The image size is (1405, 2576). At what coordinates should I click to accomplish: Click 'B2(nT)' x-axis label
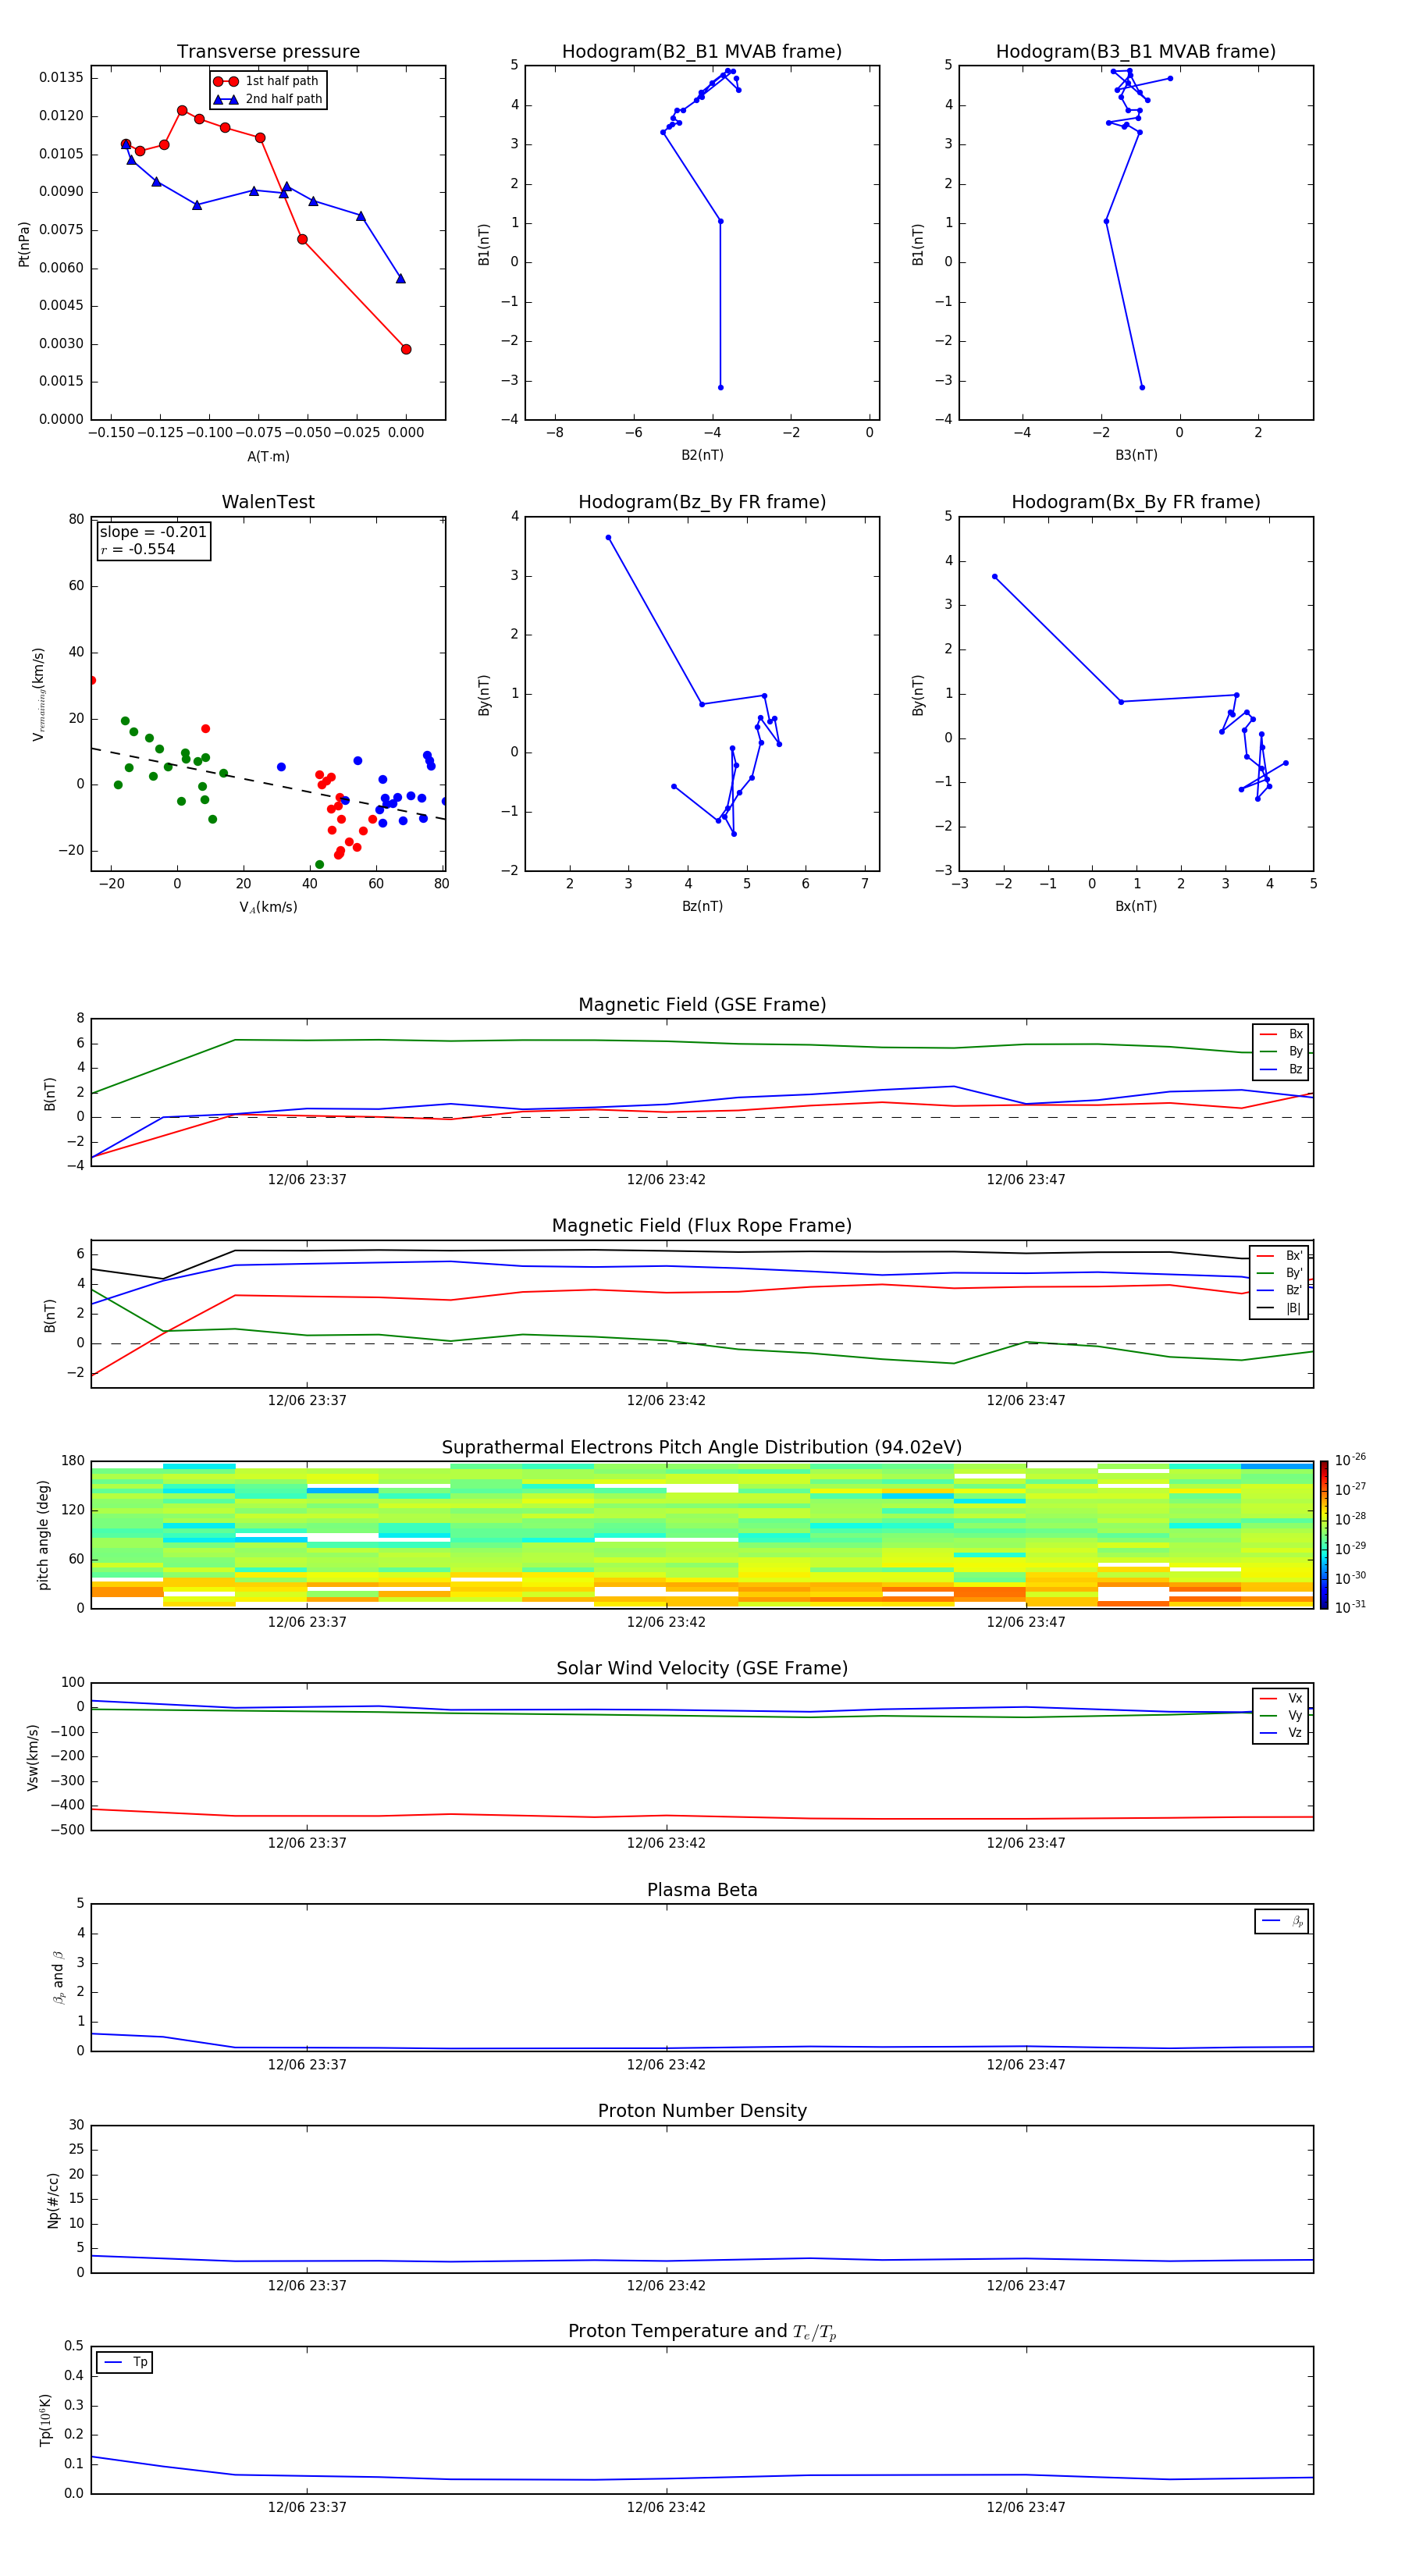click(x=702, y=455)
